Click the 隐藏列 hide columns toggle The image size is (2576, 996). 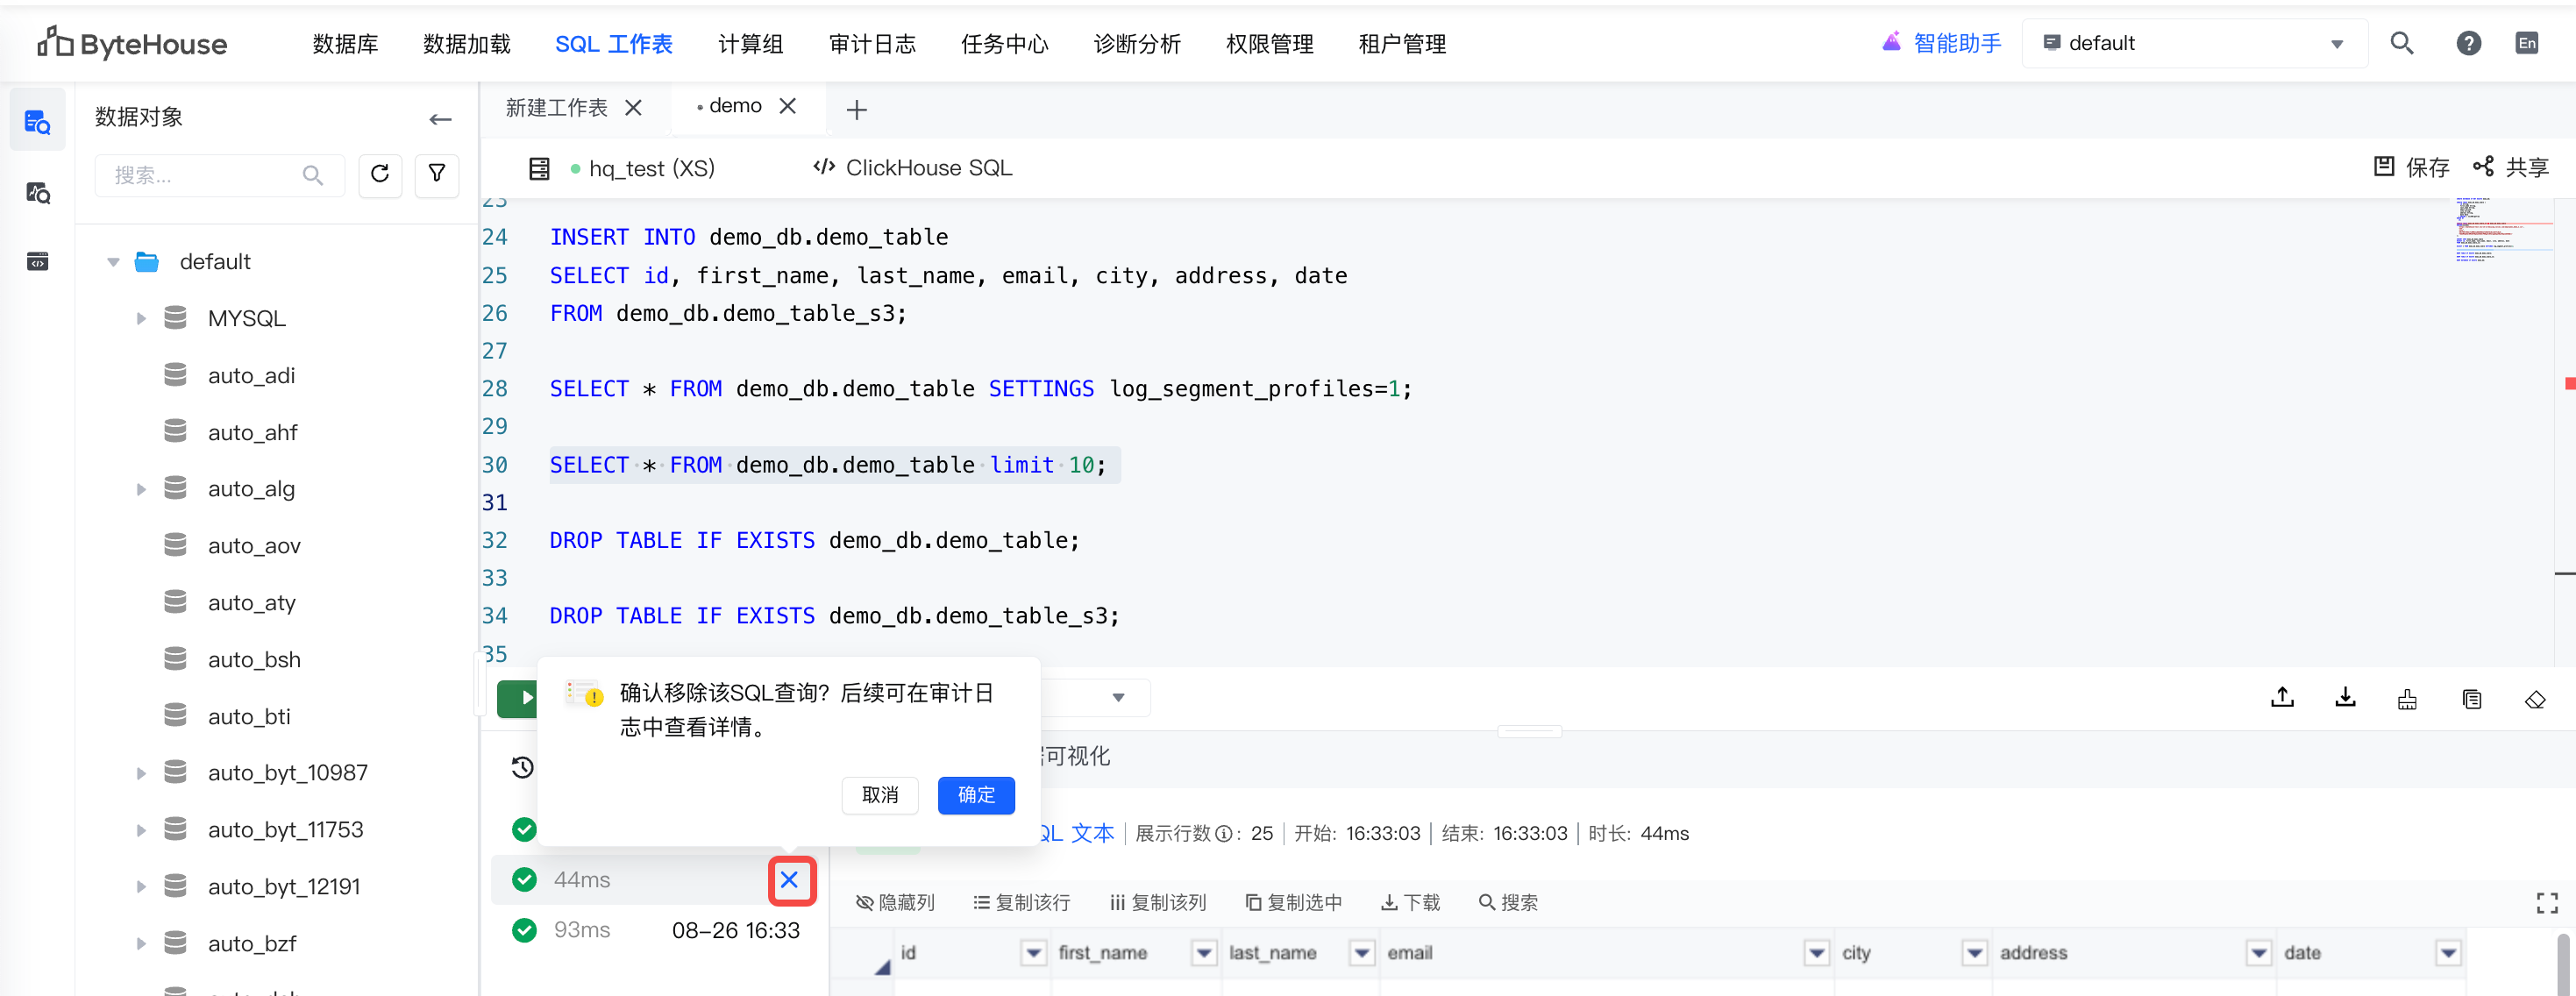pyautogui.click(x=895, y=903)
